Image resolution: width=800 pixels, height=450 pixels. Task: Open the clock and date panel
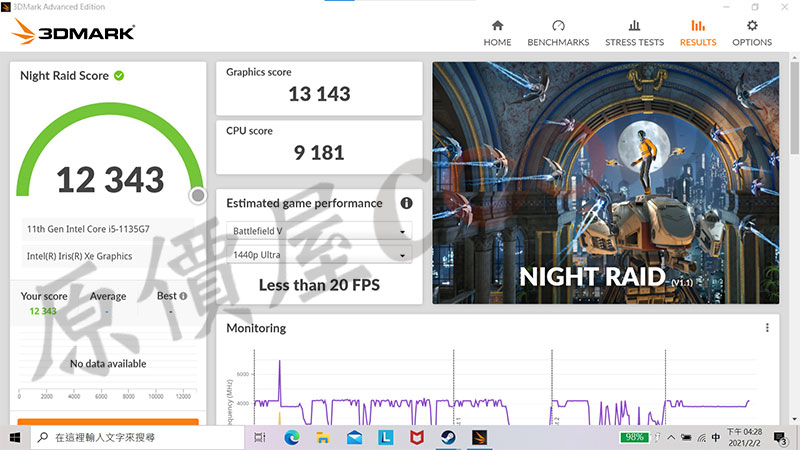point(744,437)
